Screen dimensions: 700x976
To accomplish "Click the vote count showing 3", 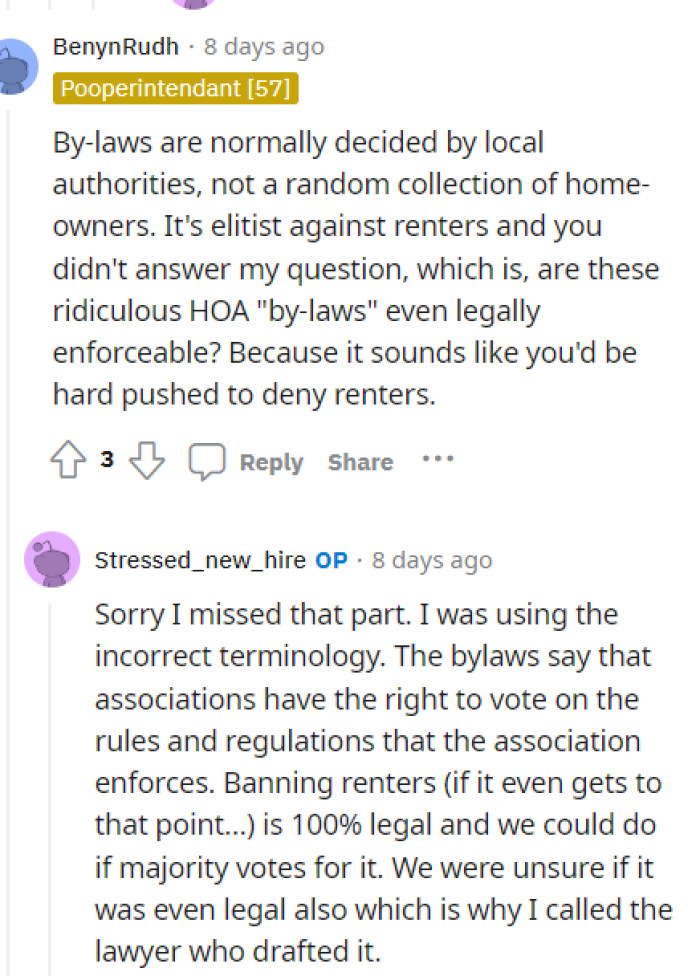I will click(107, 460).
